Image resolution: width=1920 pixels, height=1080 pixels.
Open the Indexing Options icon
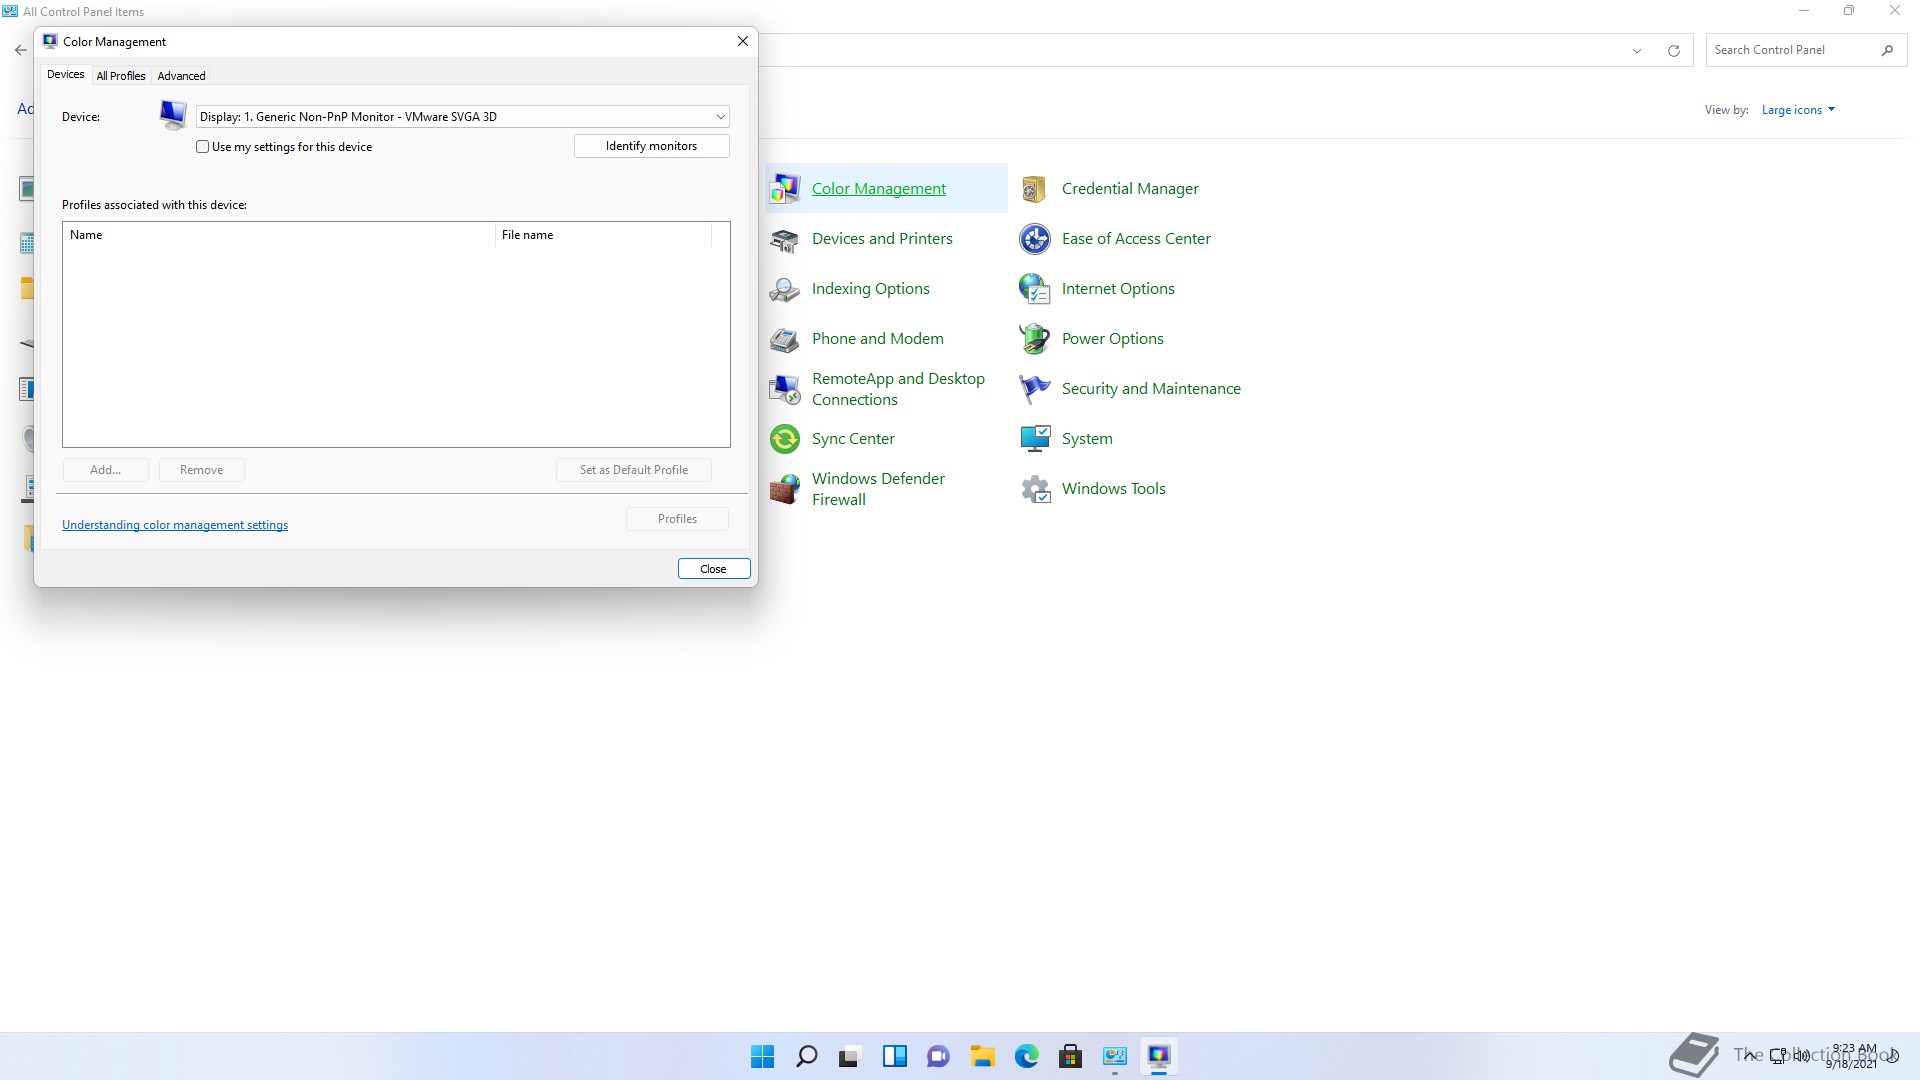pos(785,289)
